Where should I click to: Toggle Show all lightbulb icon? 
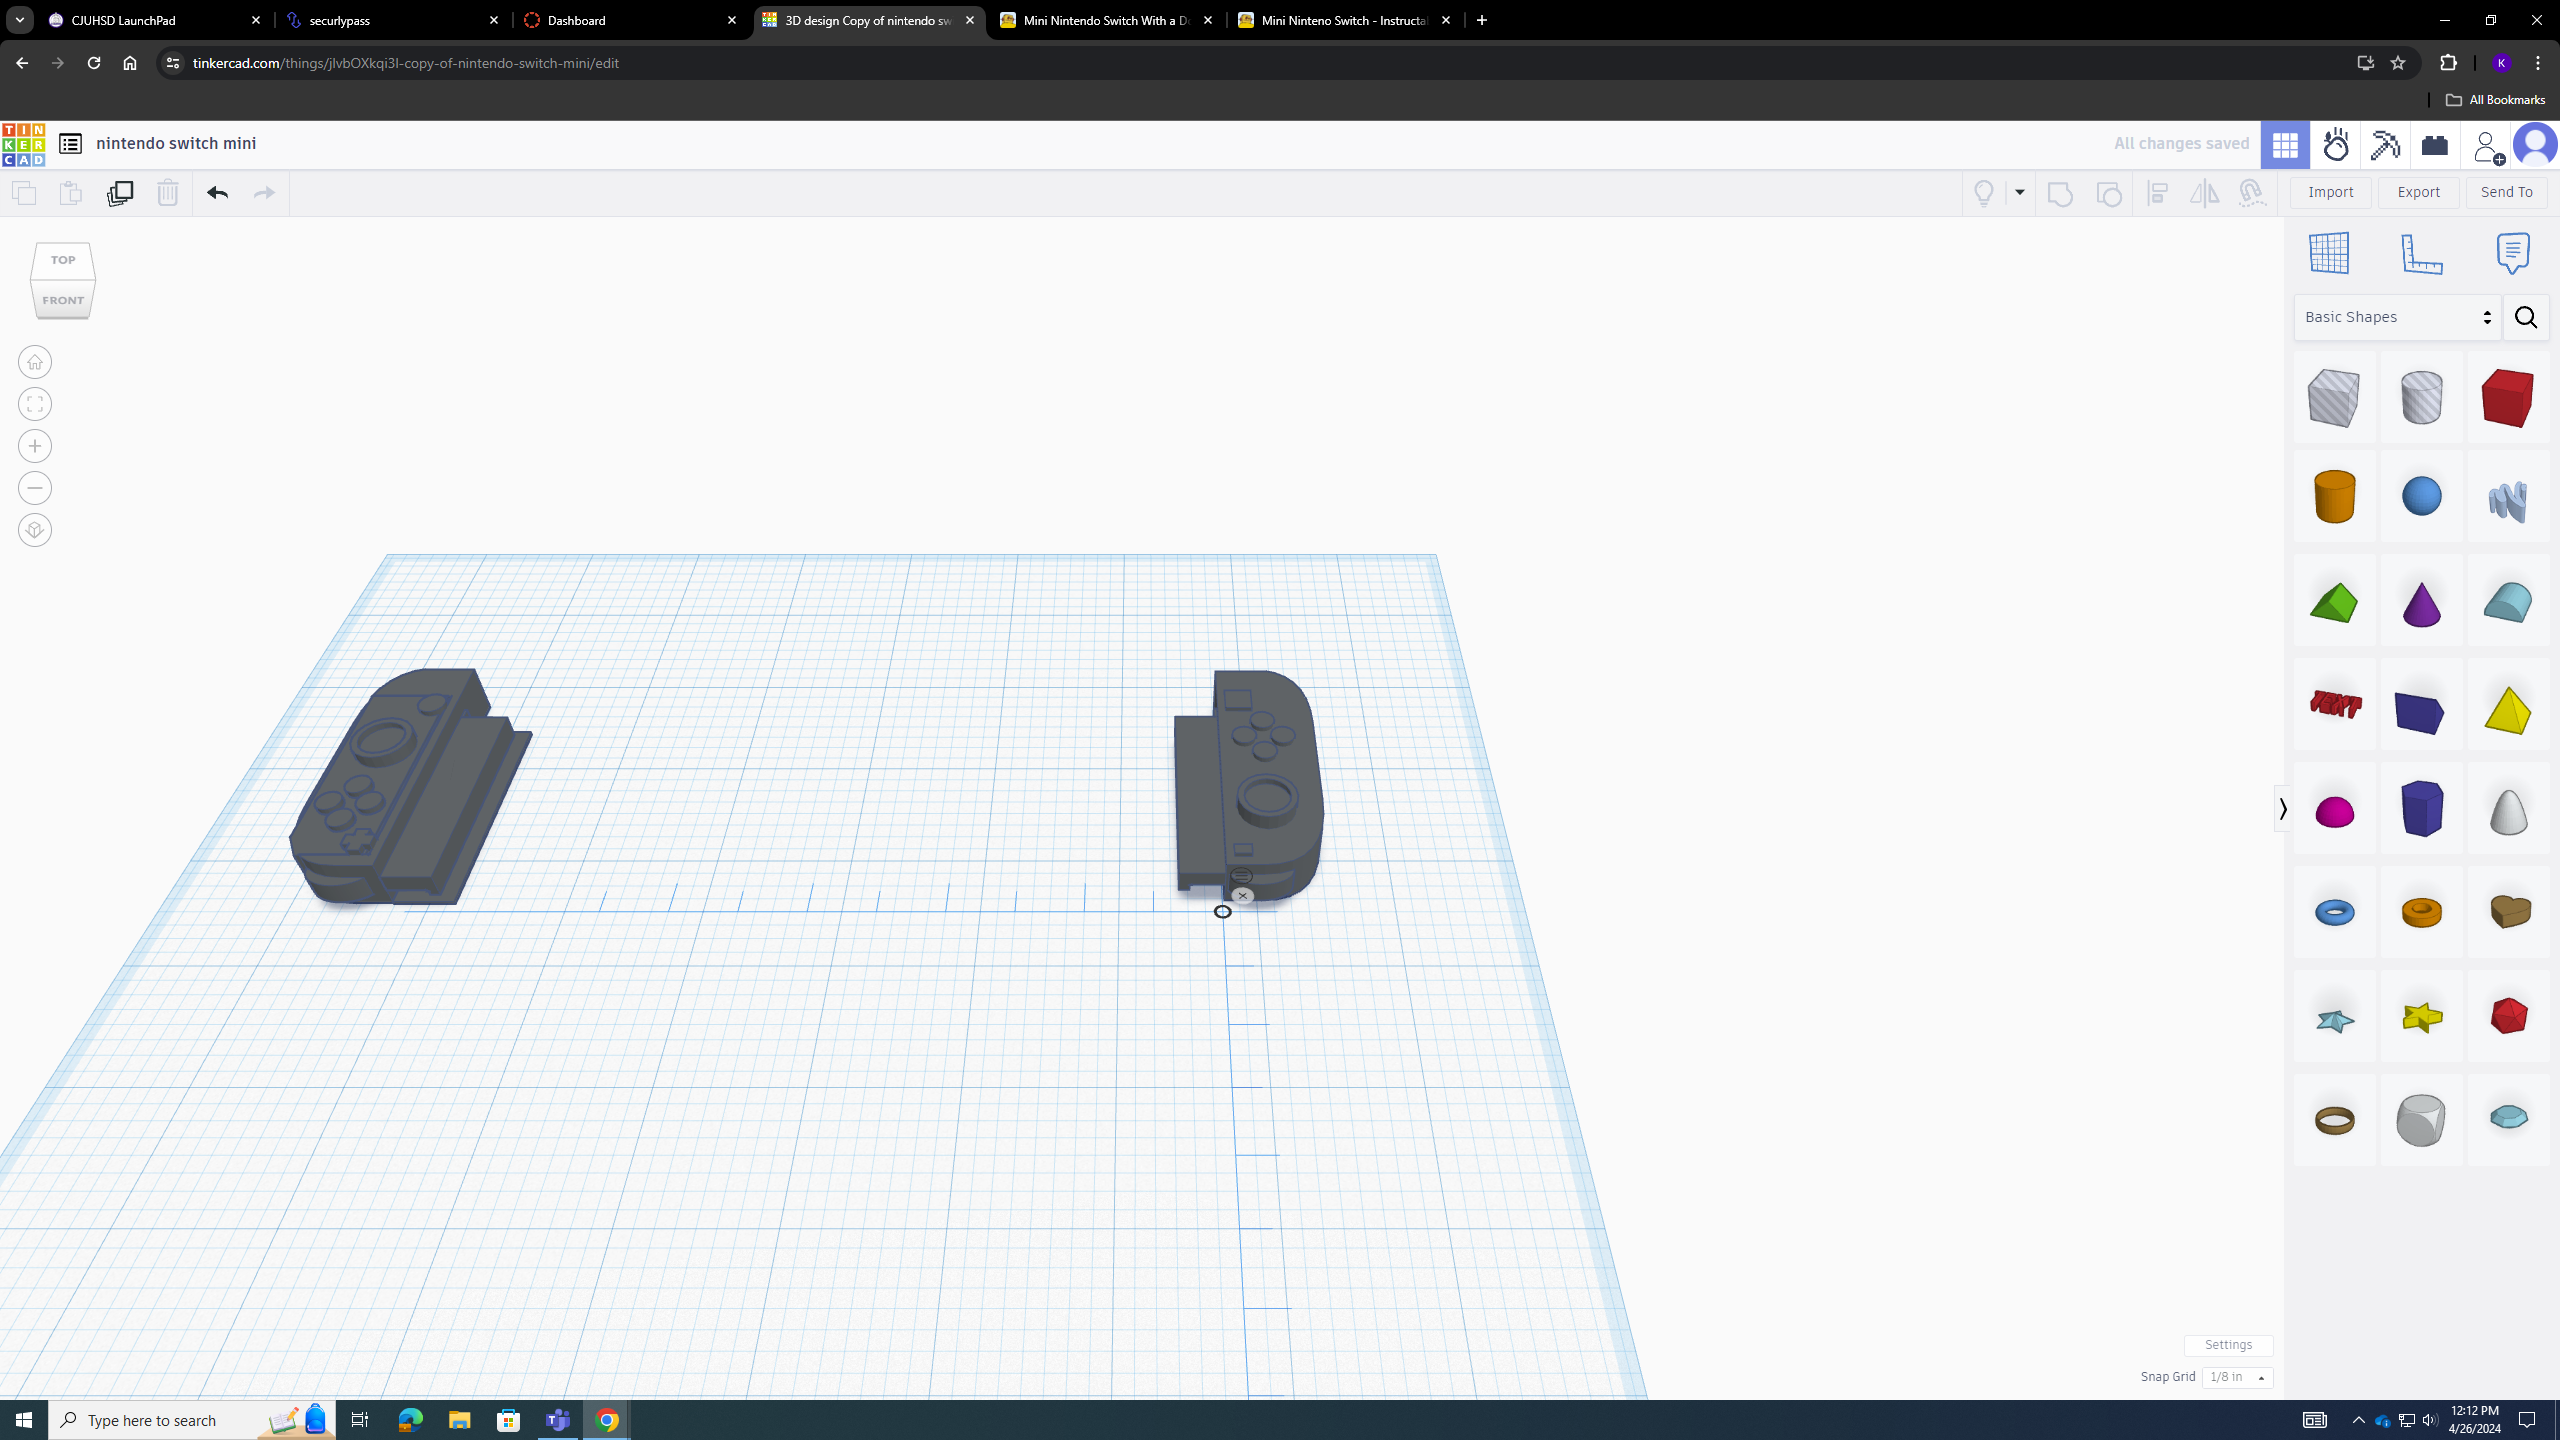(1984, 193)
